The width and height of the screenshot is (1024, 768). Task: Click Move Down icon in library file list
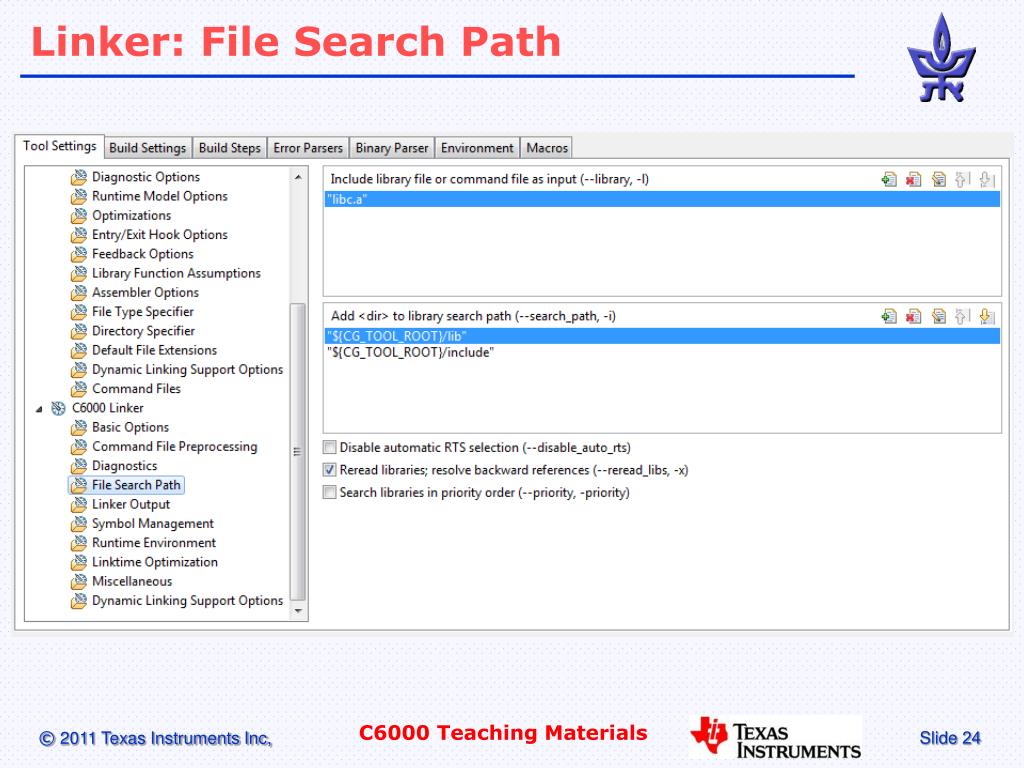[x=987, y=179]
